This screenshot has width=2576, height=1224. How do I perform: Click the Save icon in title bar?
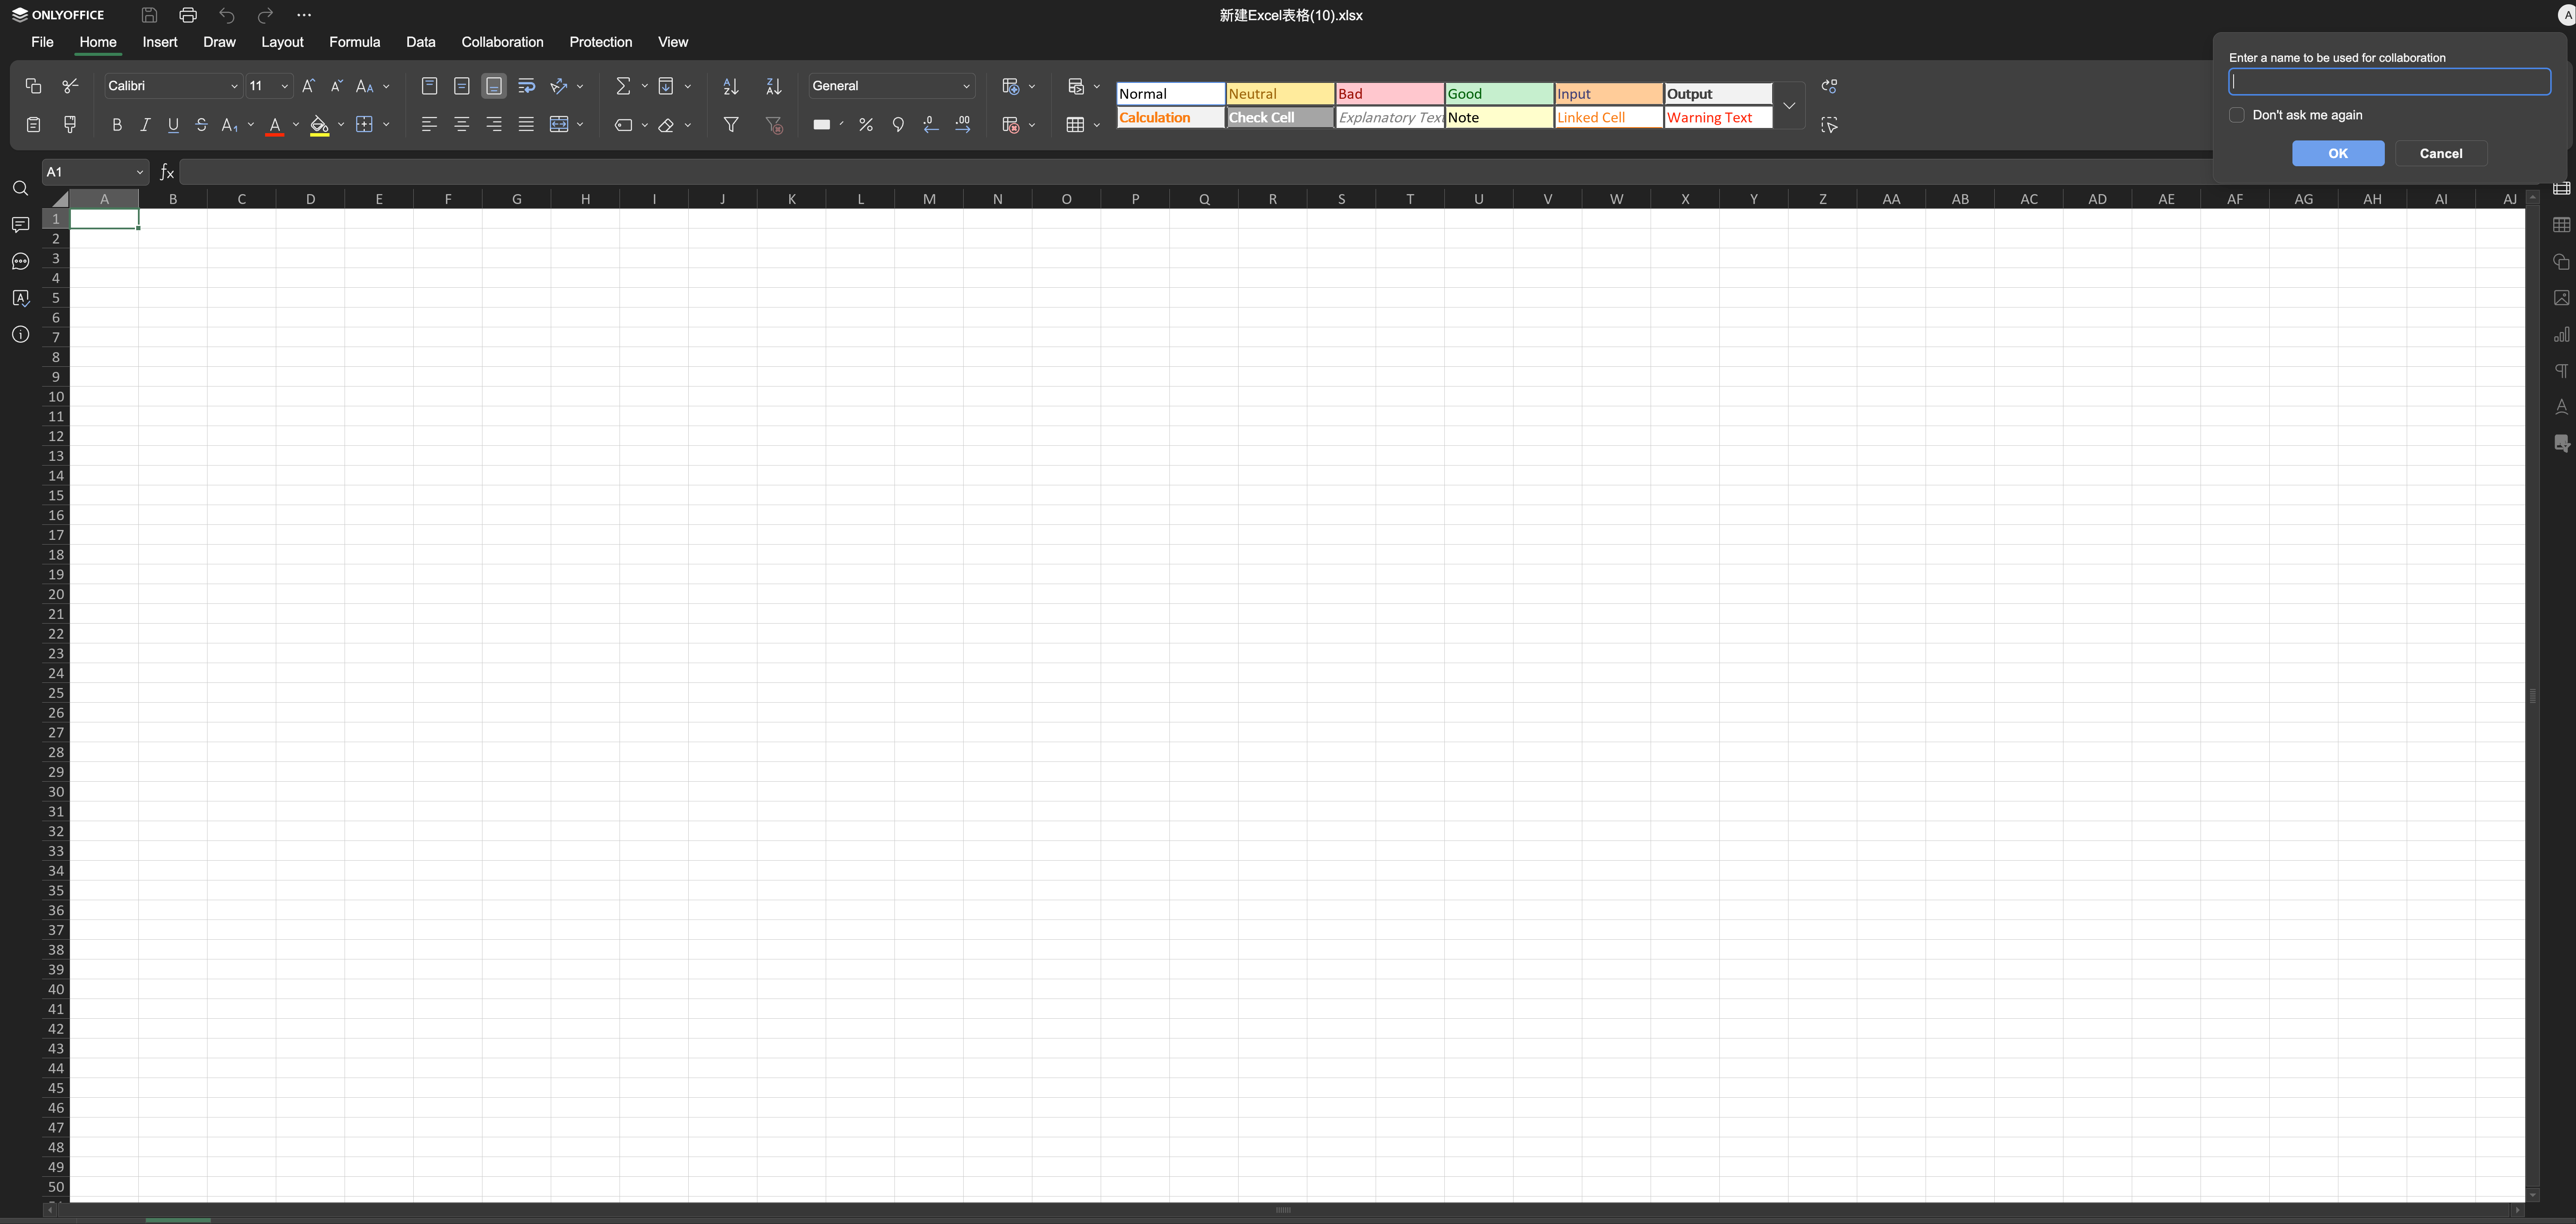149,15
